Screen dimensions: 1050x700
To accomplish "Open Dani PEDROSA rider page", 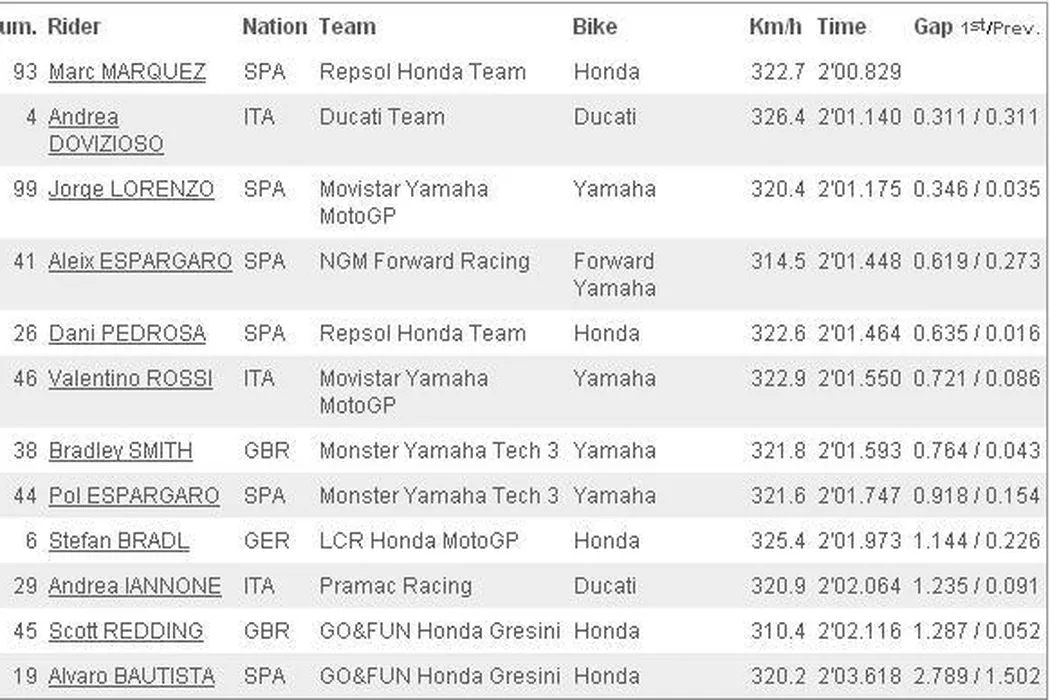I will 127,334.
